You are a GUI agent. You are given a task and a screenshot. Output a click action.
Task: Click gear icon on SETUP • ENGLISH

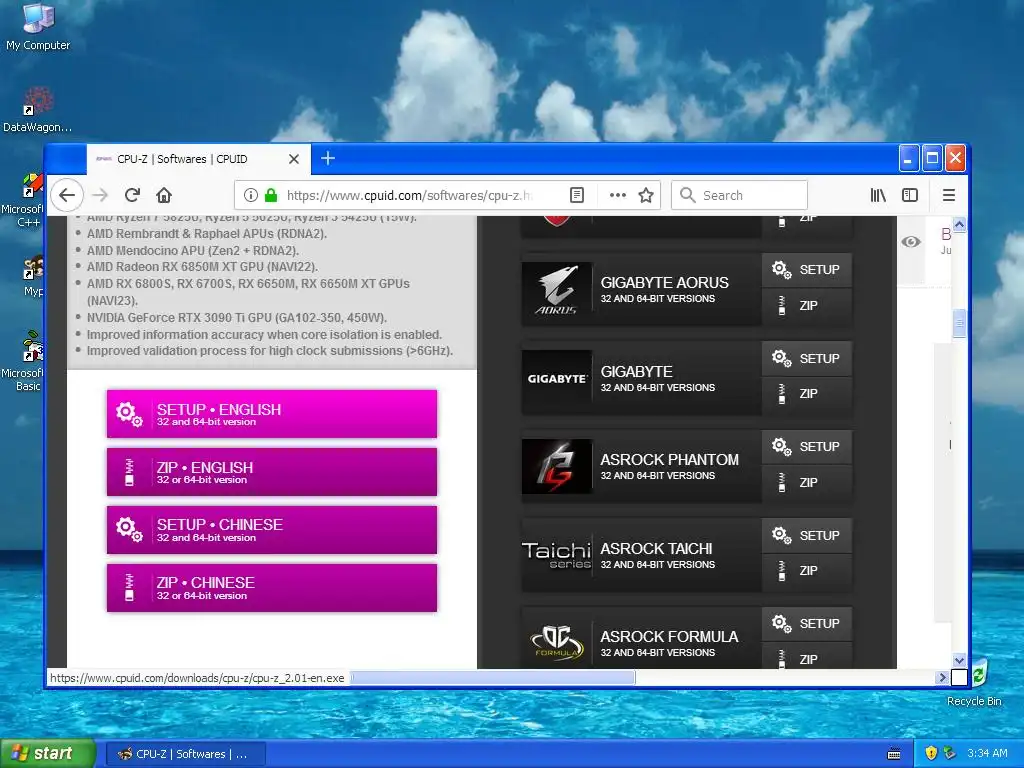tap(129, 414)
